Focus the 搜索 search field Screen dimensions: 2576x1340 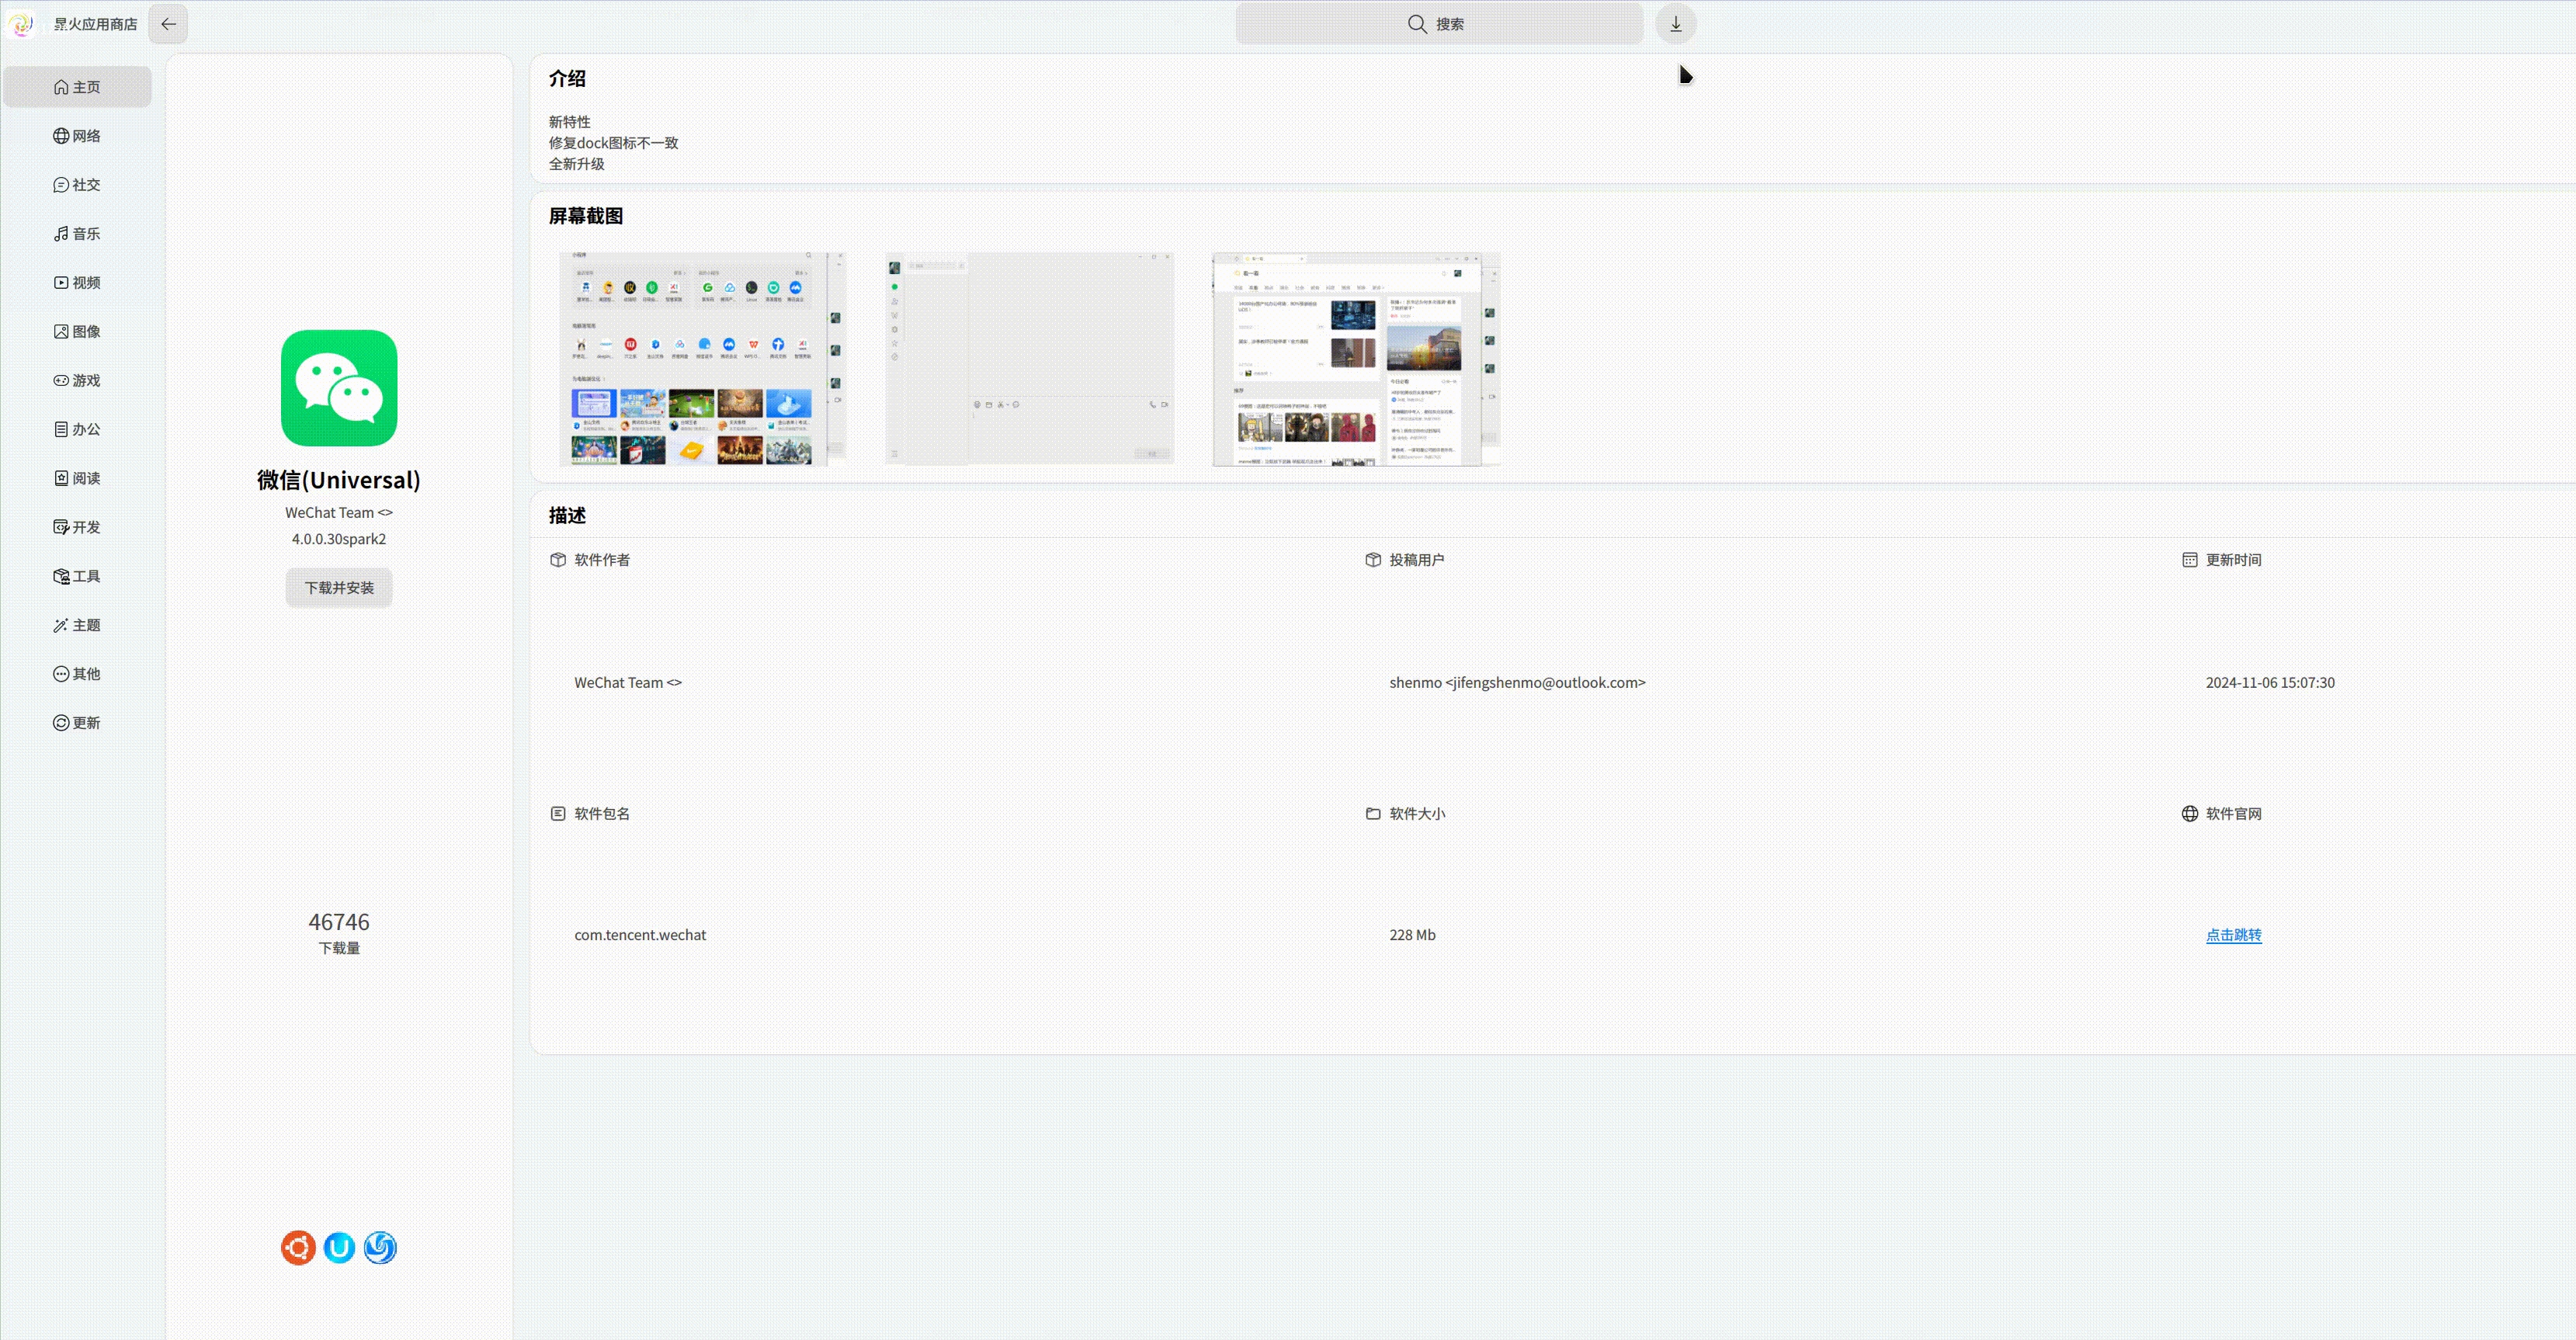[x=1438, y=24]
